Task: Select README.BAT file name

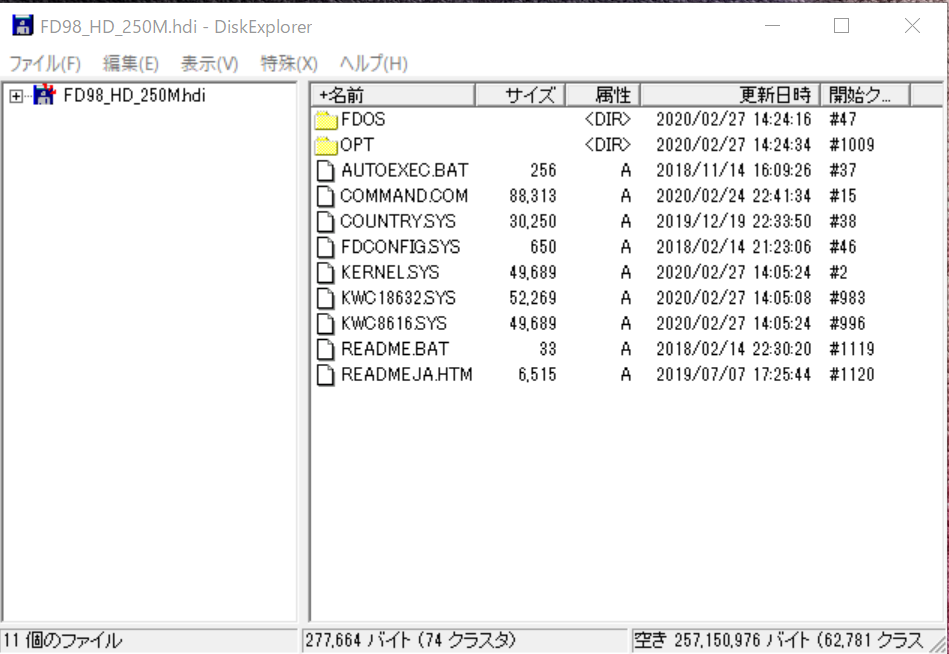Action: (x=395, y=349)
